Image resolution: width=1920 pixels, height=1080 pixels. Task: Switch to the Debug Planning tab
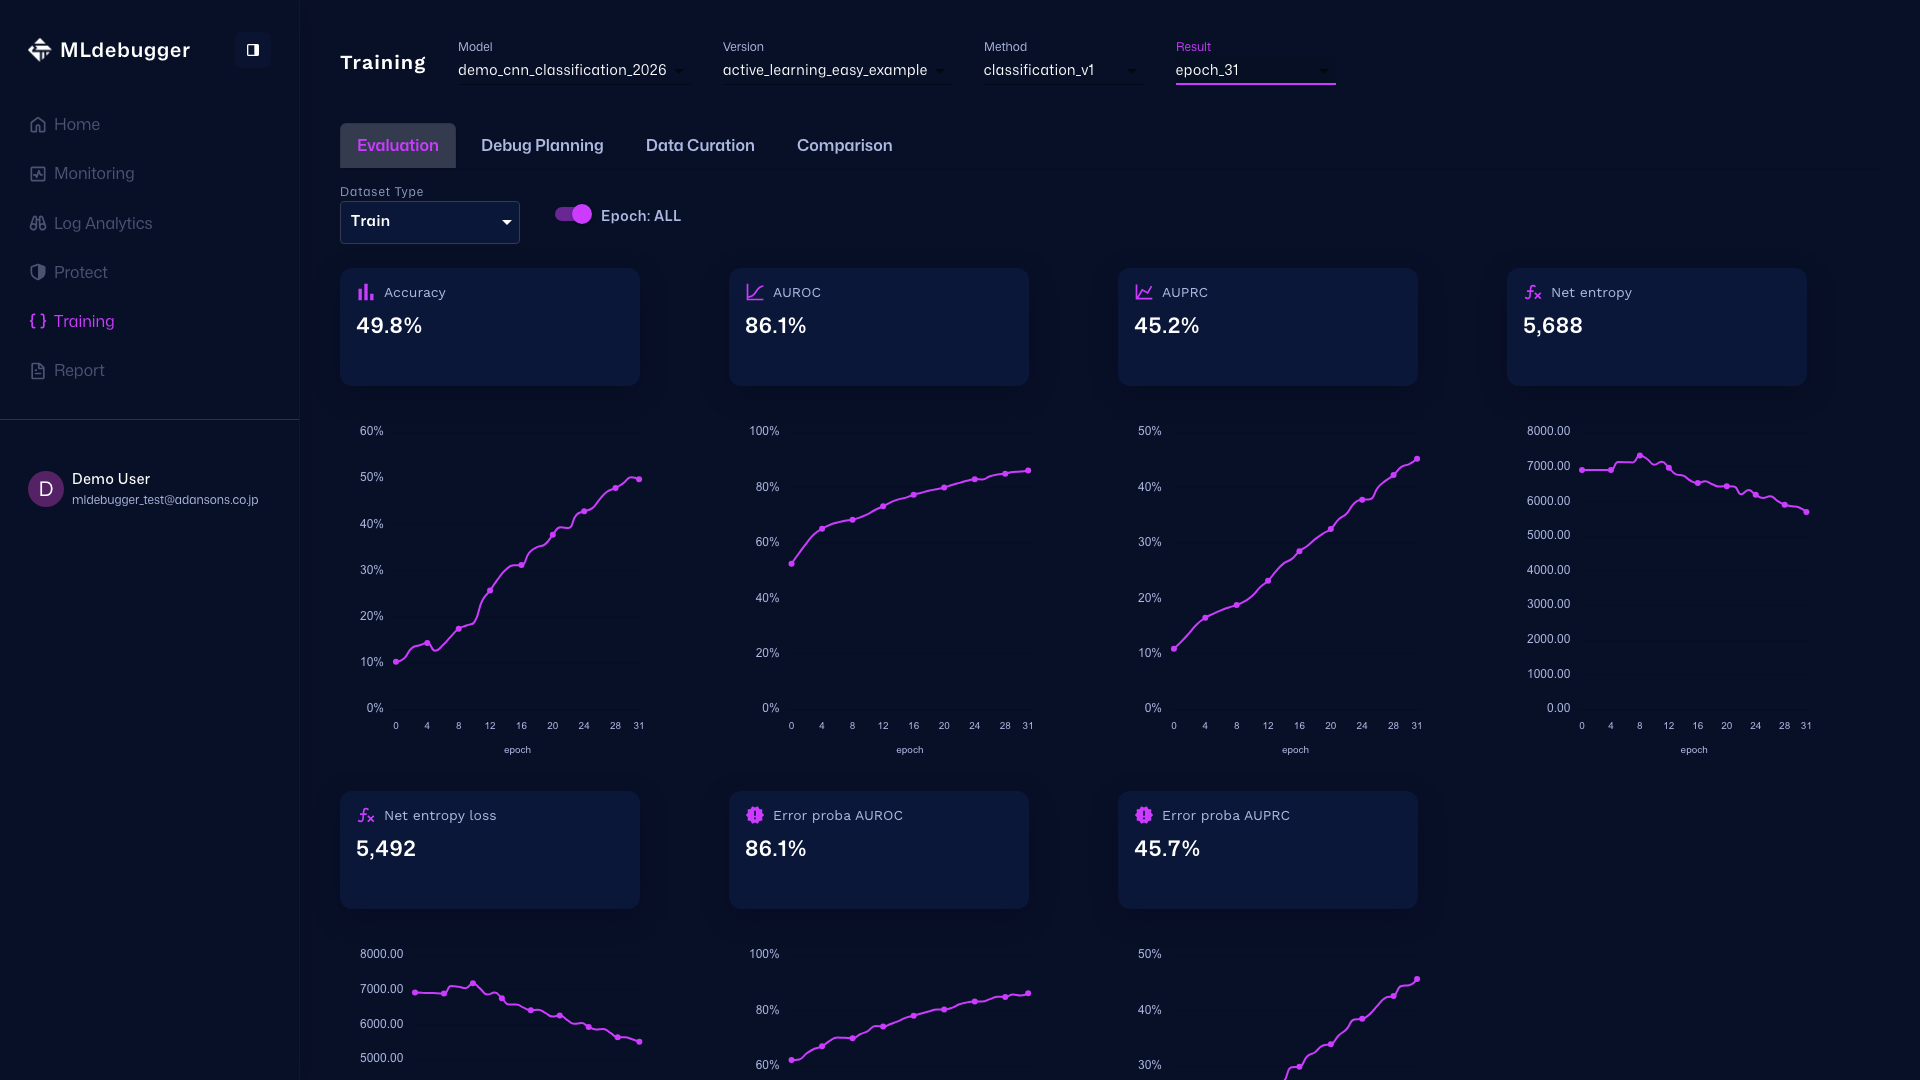541,145
